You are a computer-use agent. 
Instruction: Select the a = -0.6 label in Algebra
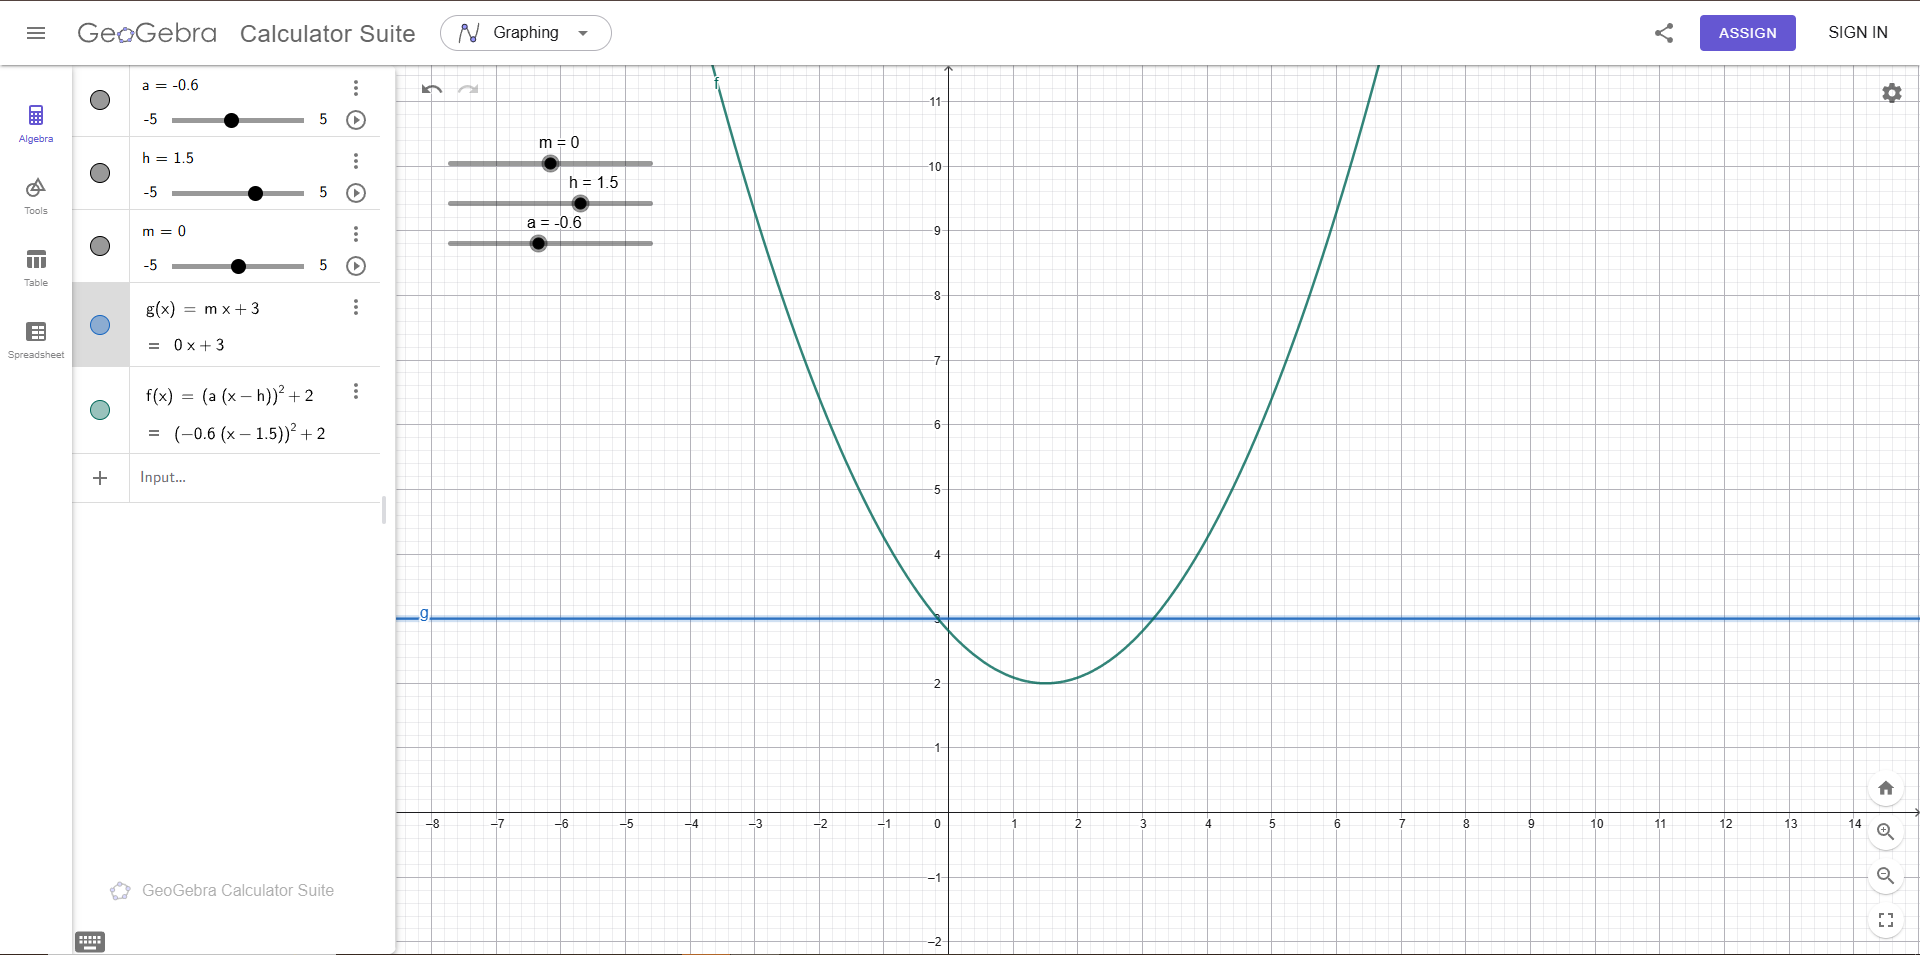click(170, 85)
